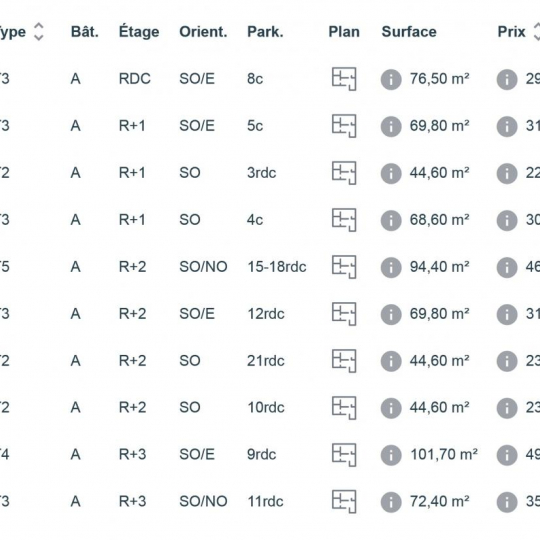Show surface info for 101,70 m²

[x=391, y=455]
